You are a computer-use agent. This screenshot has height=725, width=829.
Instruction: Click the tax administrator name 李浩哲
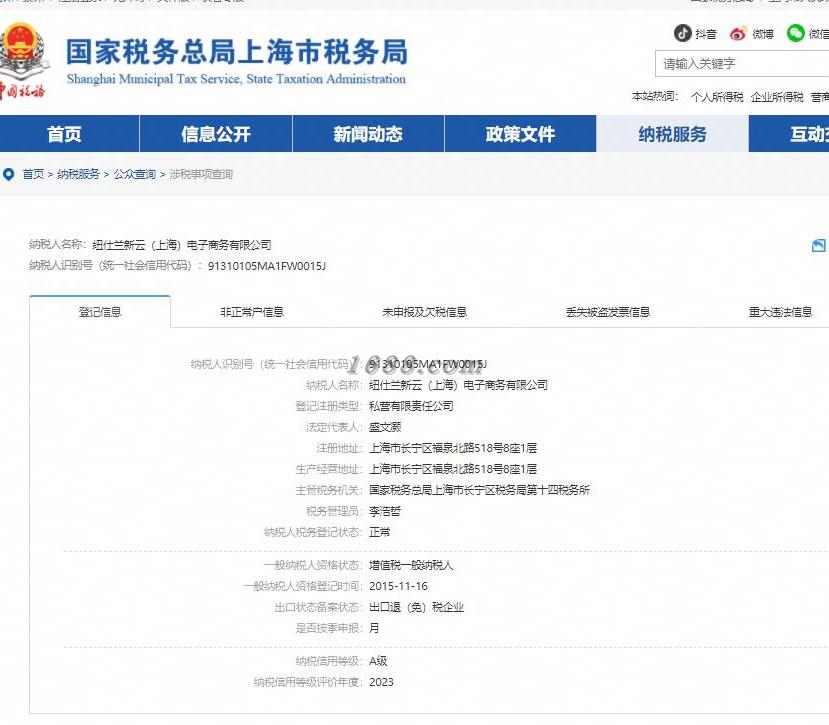coord(384,511)
